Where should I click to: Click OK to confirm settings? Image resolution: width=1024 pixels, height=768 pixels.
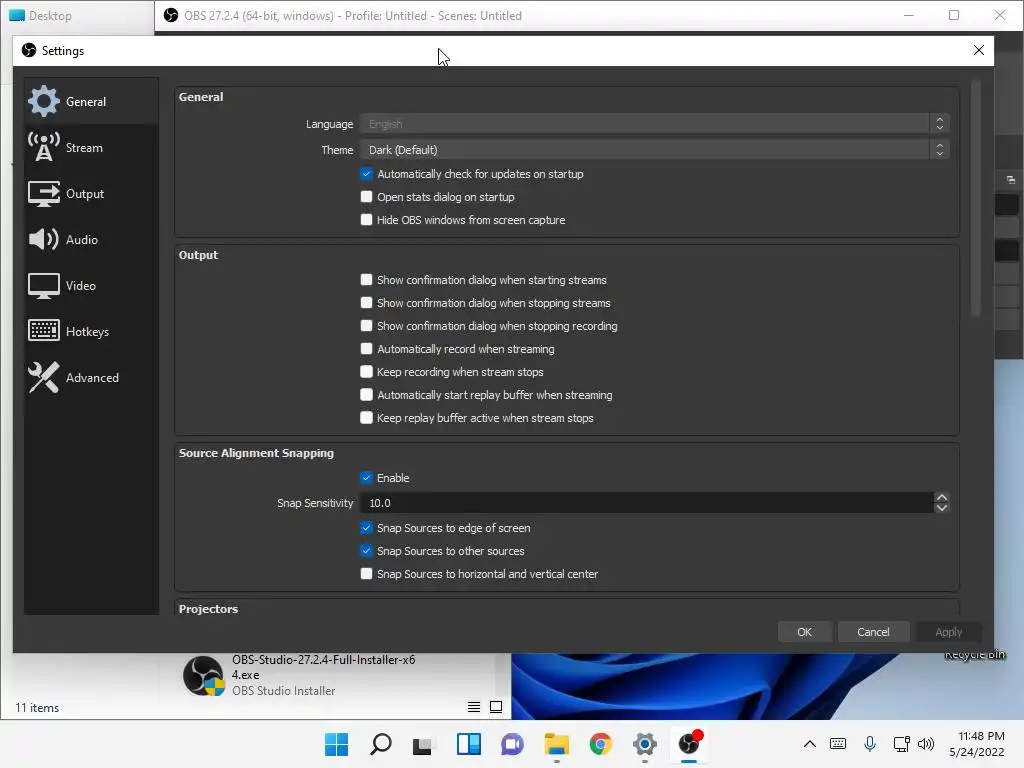805,632
